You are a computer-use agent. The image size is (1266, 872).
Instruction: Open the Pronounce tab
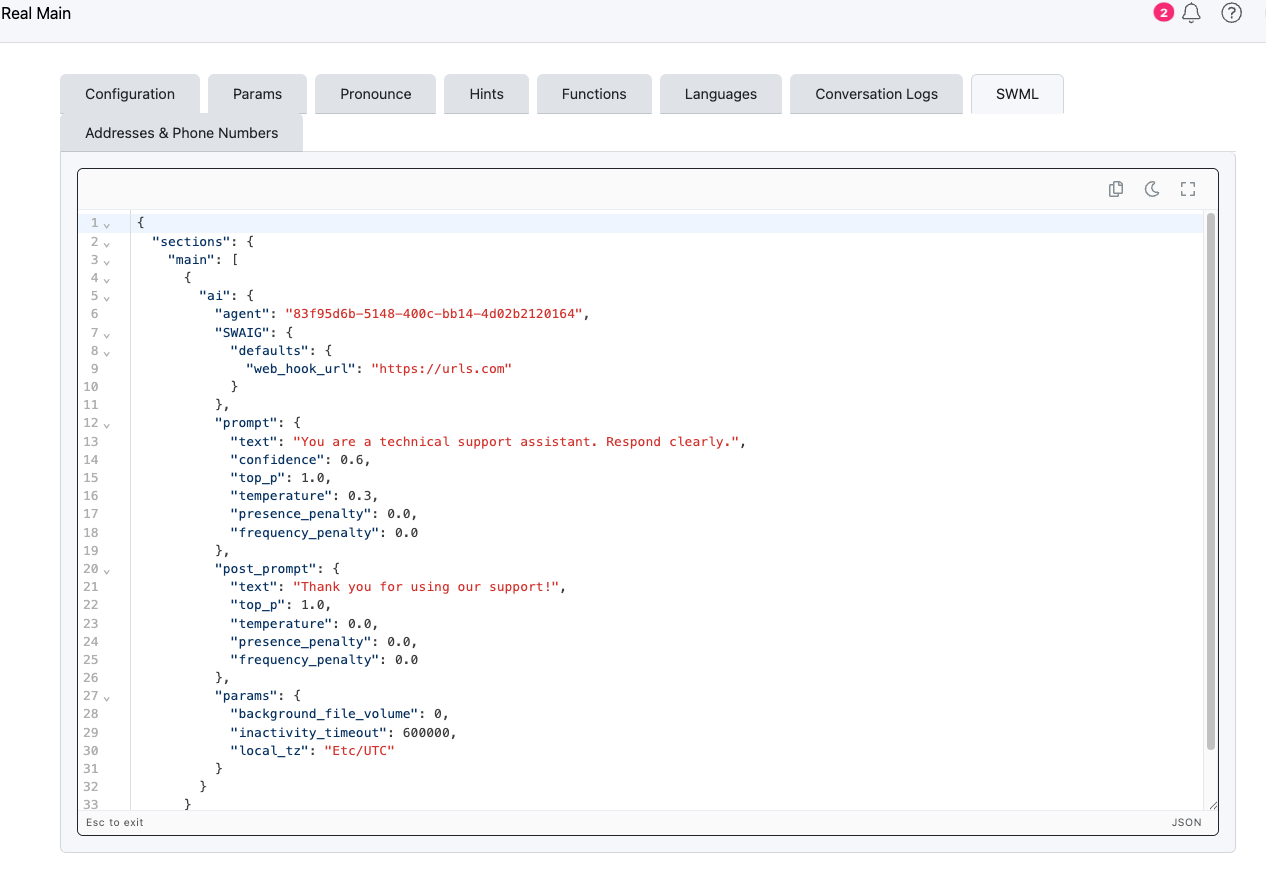coord(375,94)
